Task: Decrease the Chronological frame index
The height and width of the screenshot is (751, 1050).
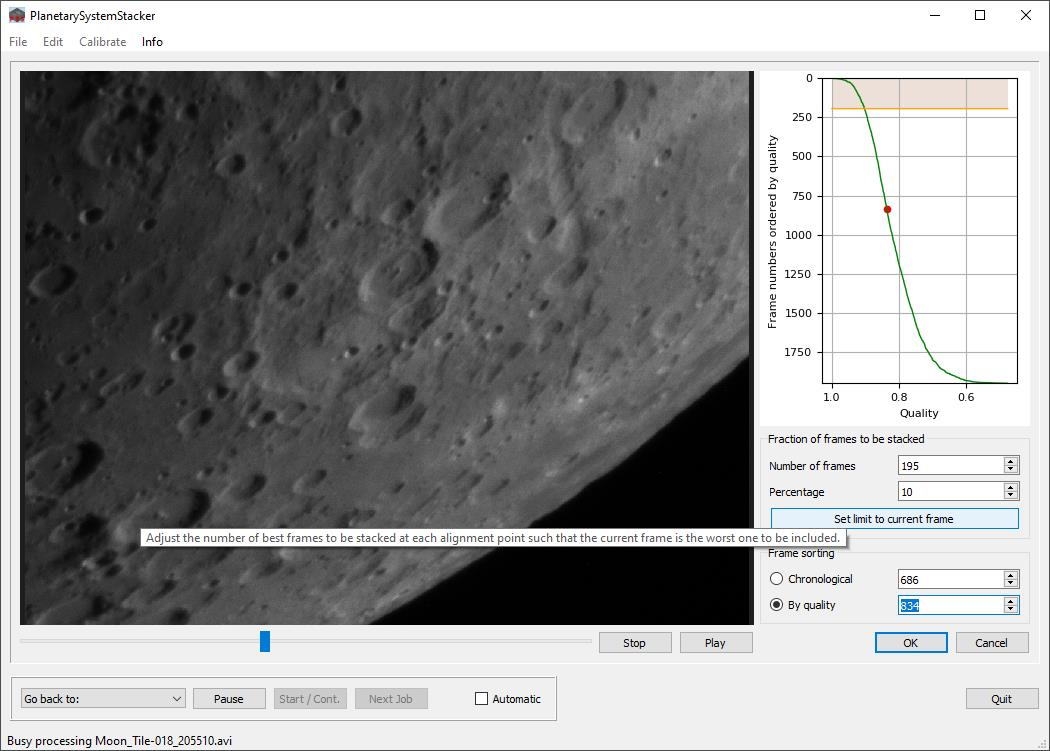Action: tap(1011, 584)
